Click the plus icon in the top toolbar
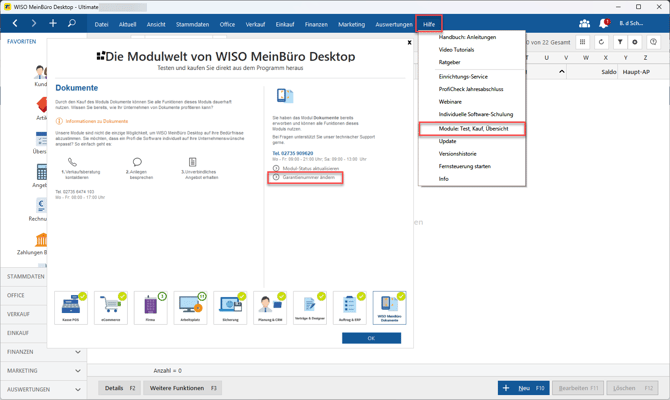 [x=53, y=23]
